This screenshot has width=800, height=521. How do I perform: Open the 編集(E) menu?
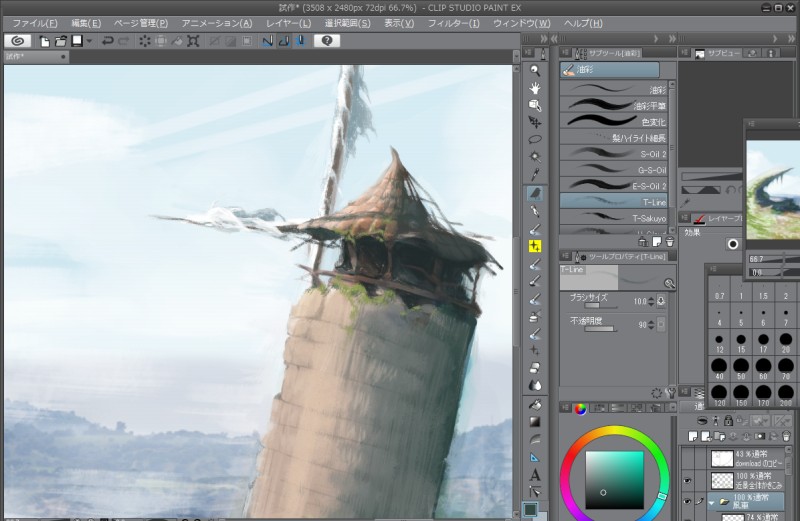[x=86, y=23]
